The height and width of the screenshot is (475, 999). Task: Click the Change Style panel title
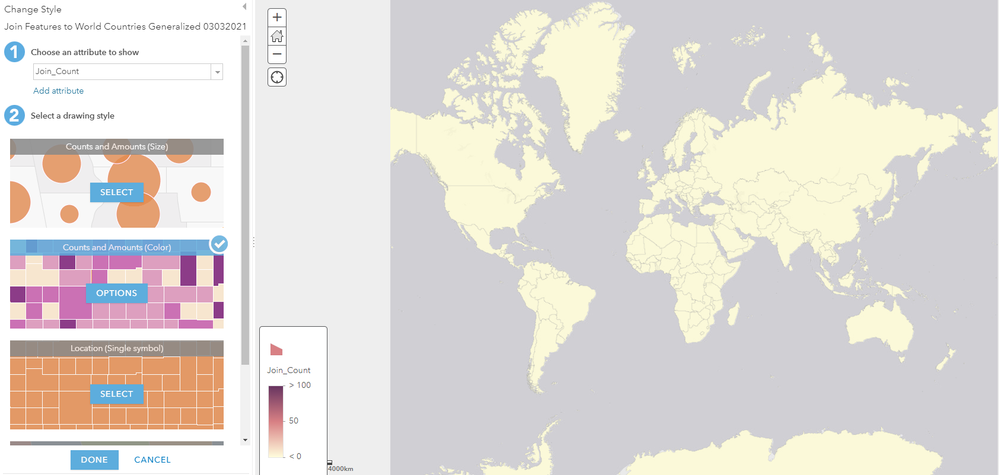(x=32, y=10)
